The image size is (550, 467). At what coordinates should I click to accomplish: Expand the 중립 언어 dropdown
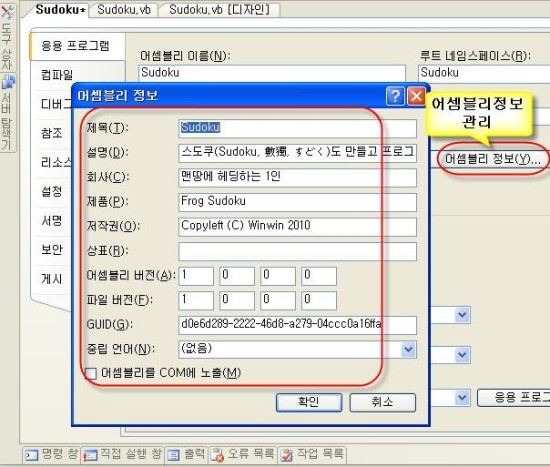coord(408,349)
